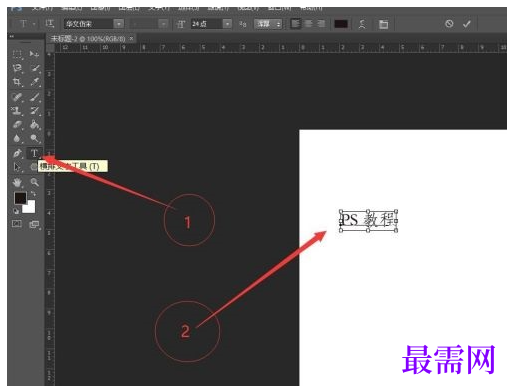Select the Crop tool
Image resolution: width=514 pixels, height=391 pixels.
[x=17, y=82]
